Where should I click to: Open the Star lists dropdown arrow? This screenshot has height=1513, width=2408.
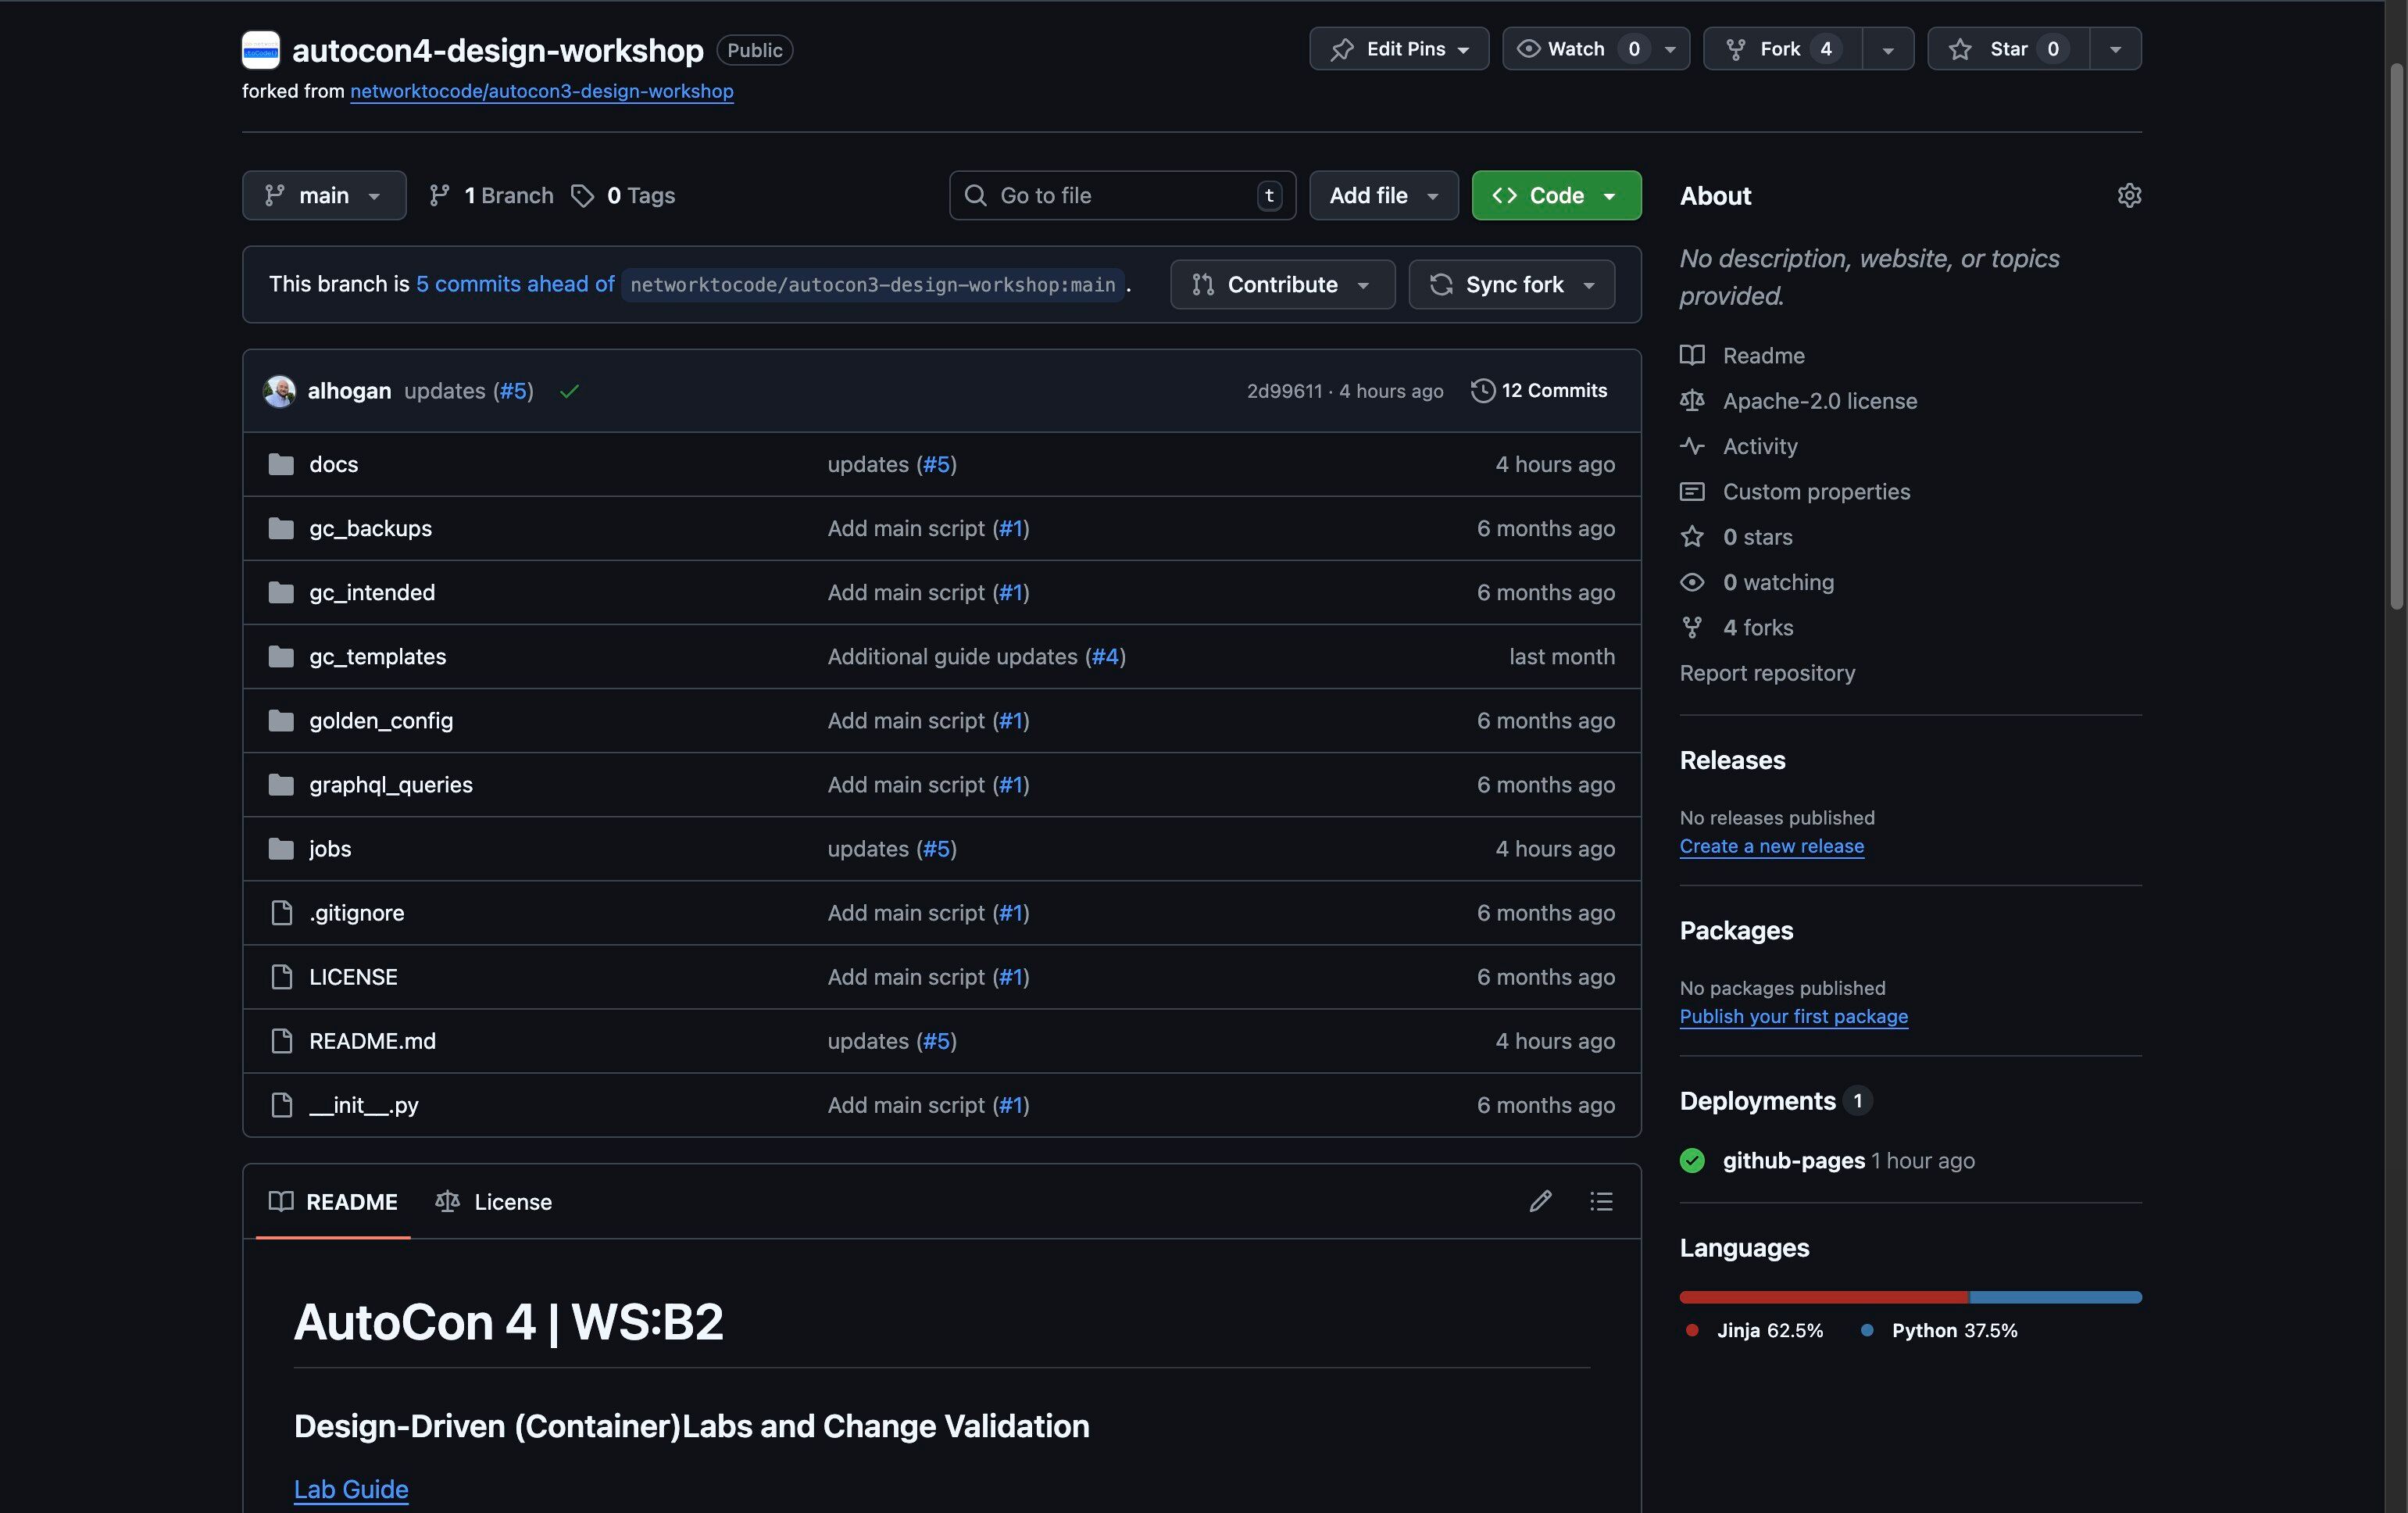point(2115,49)
